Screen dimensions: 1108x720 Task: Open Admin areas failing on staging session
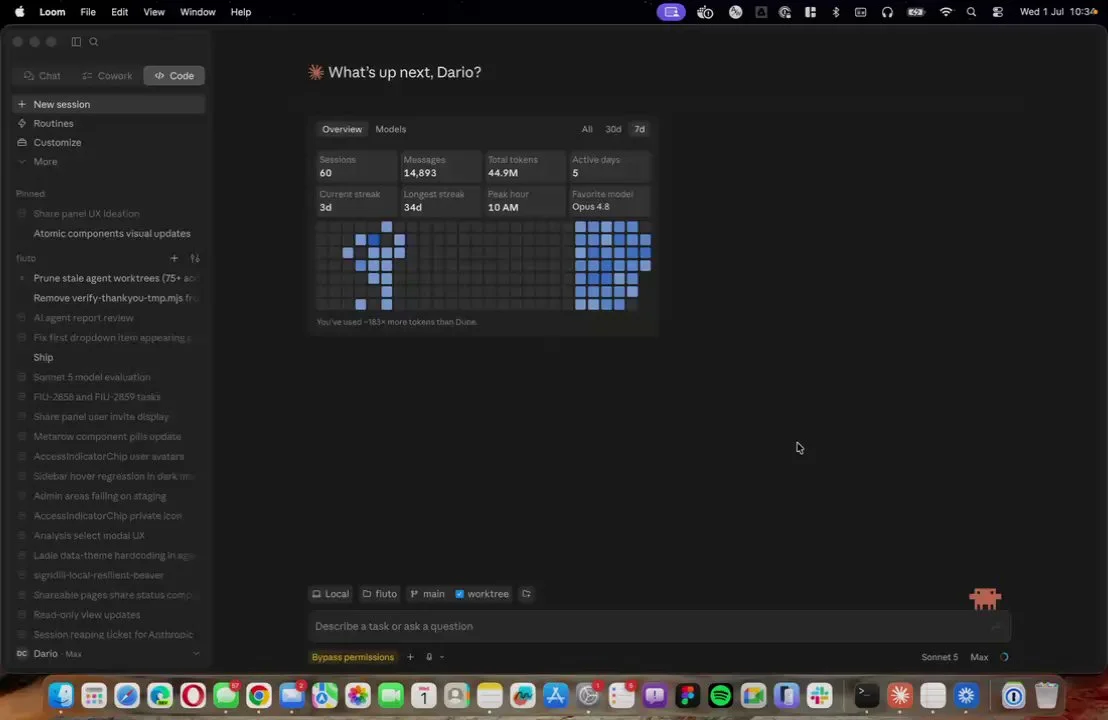[109, 496]
